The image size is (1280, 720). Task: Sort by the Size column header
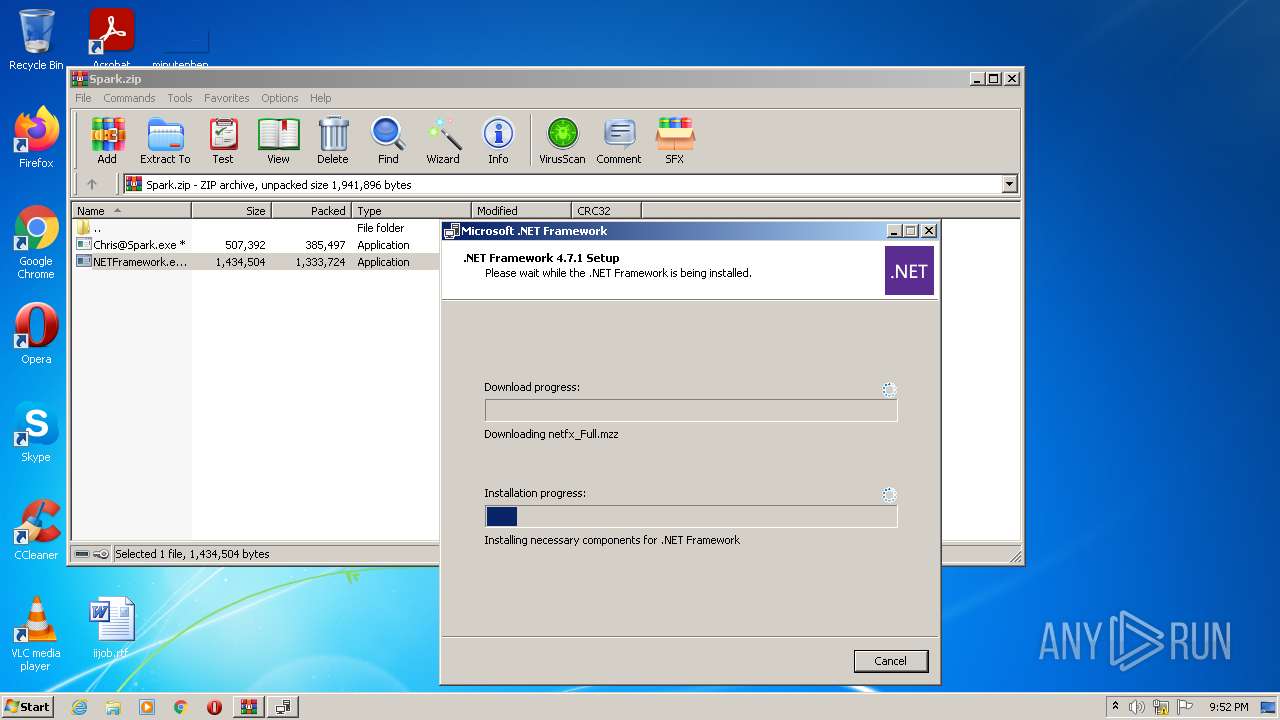[x=231, y=211]
